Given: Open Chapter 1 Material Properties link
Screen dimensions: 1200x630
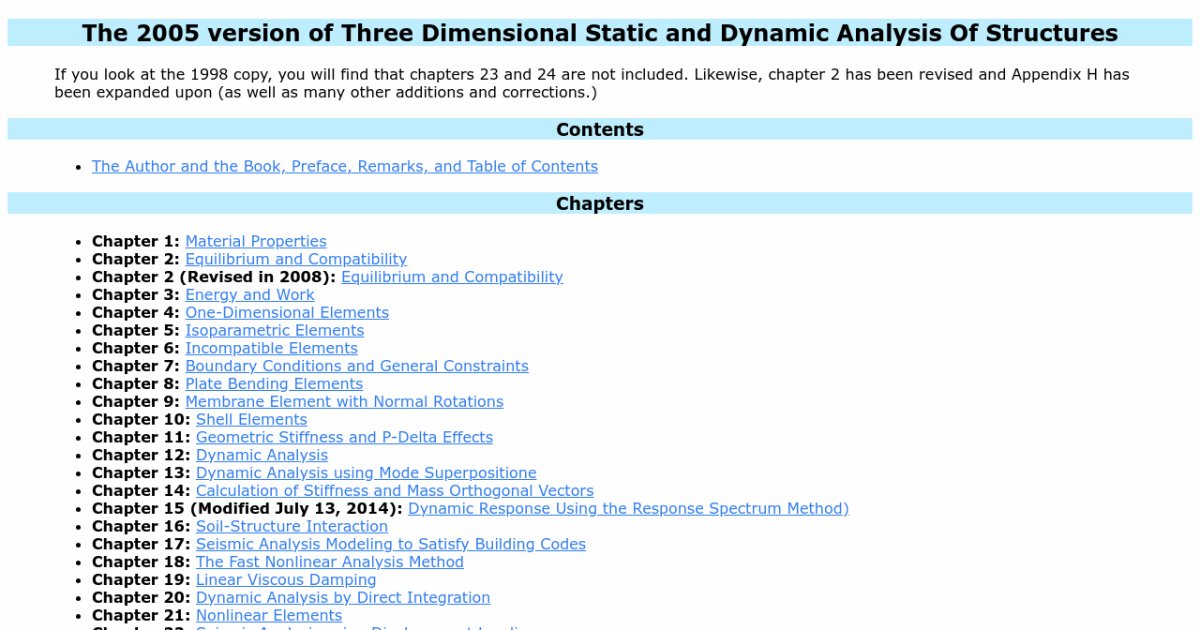Looking at the screenshot, I should click(x=255, y=241).
